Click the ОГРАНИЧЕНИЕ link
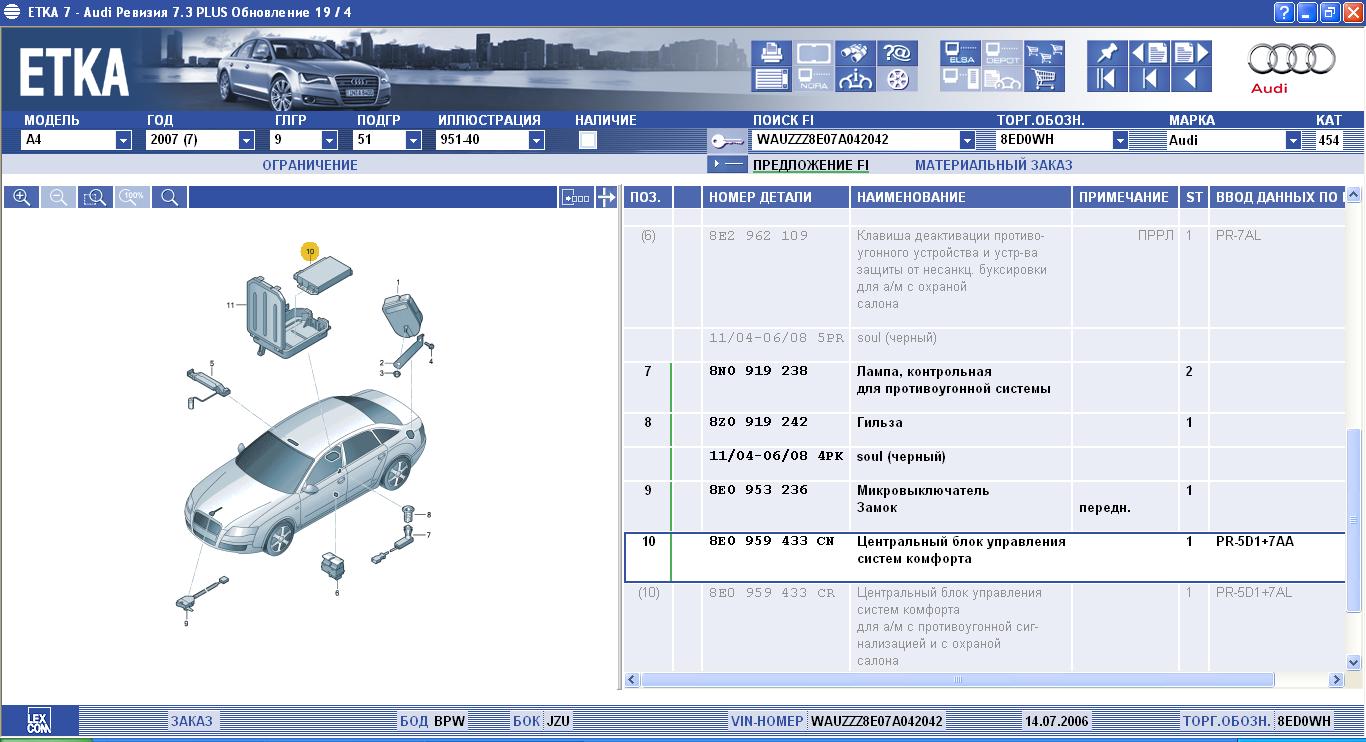The image size is (1366, 742). (309, 165)
